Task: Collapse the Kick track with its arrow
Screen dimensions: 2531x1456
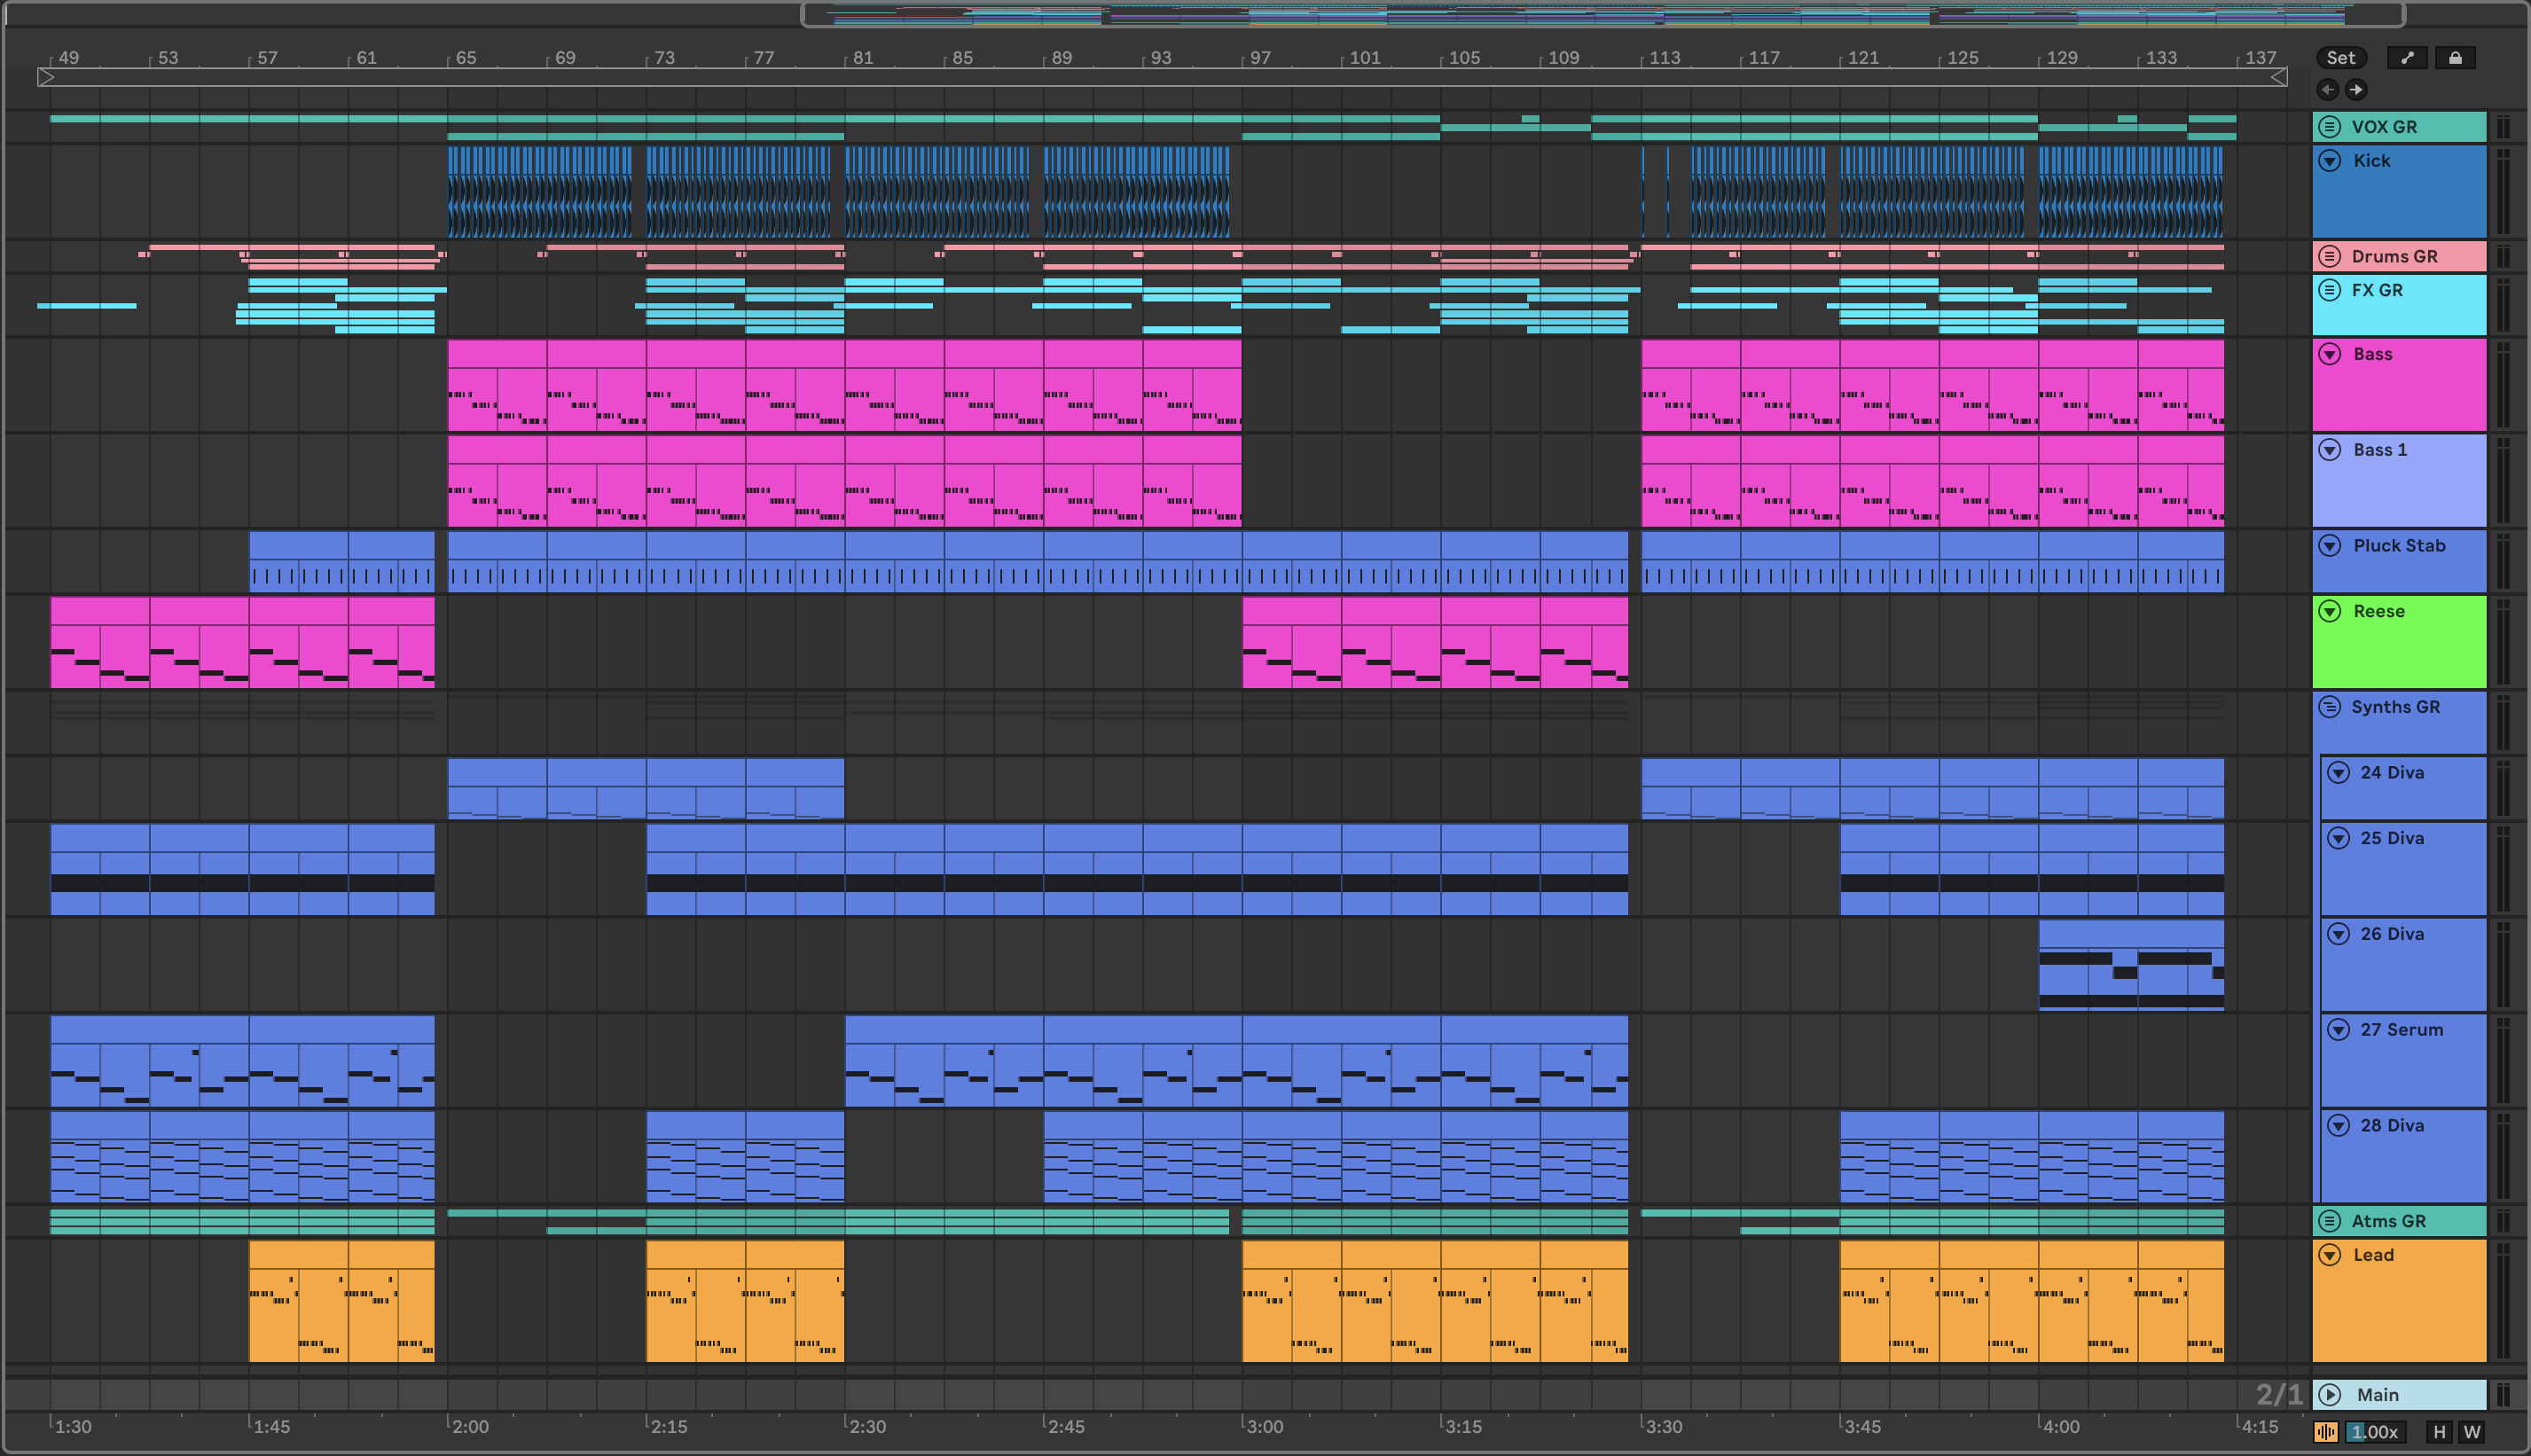Action: pyautogui.click(x=2330, y=161)
